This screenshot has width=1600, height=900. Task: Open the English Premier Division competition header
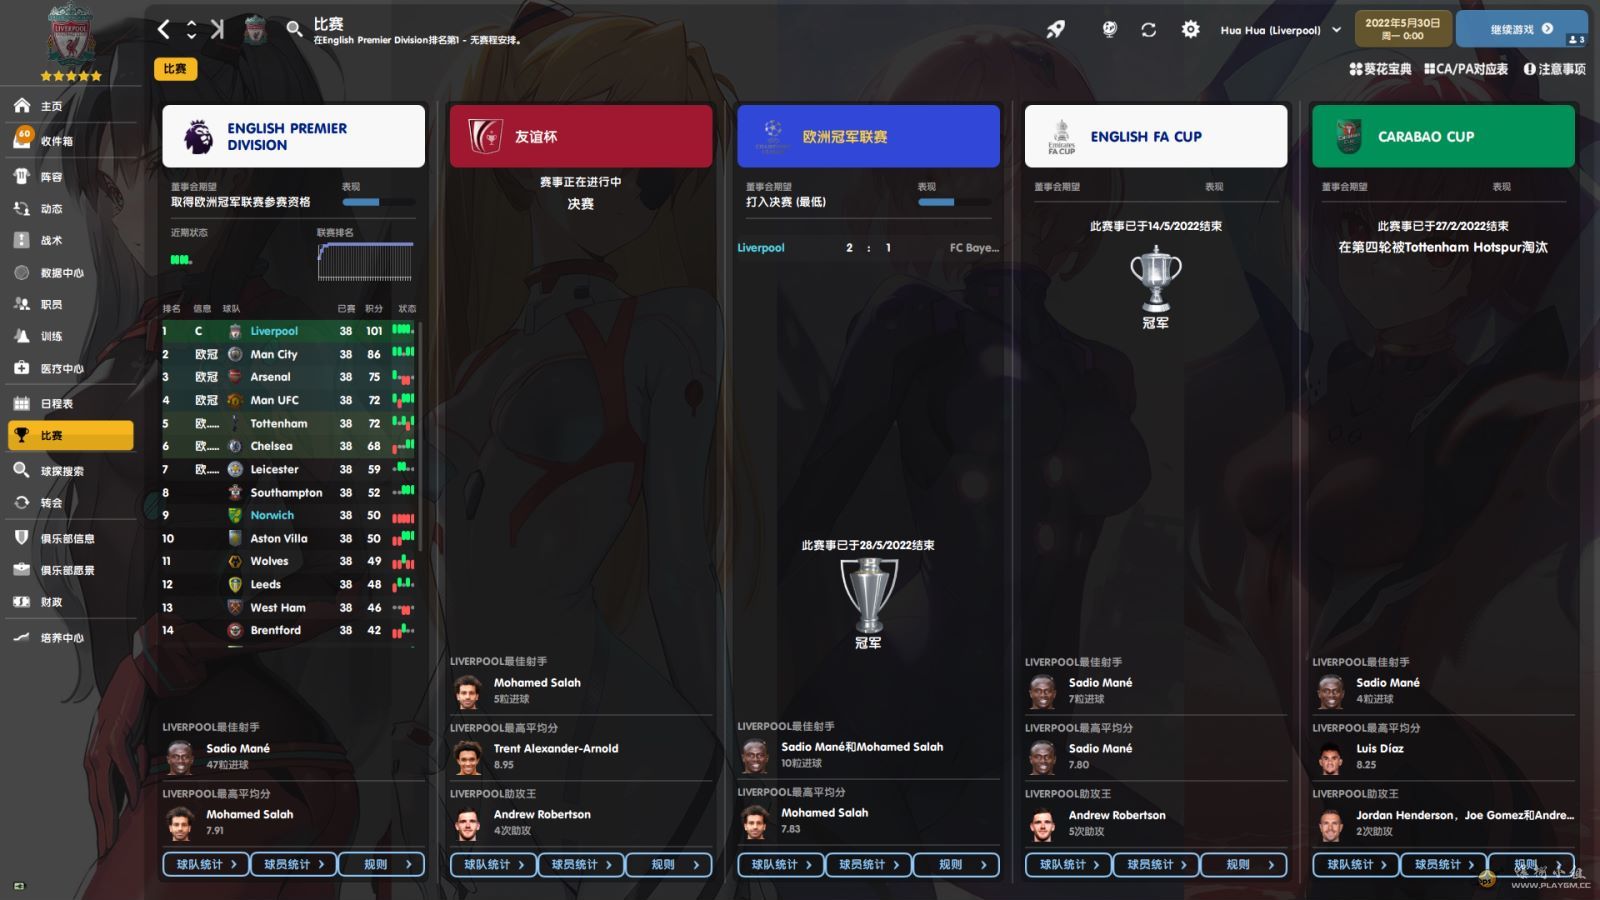[293, 136]
